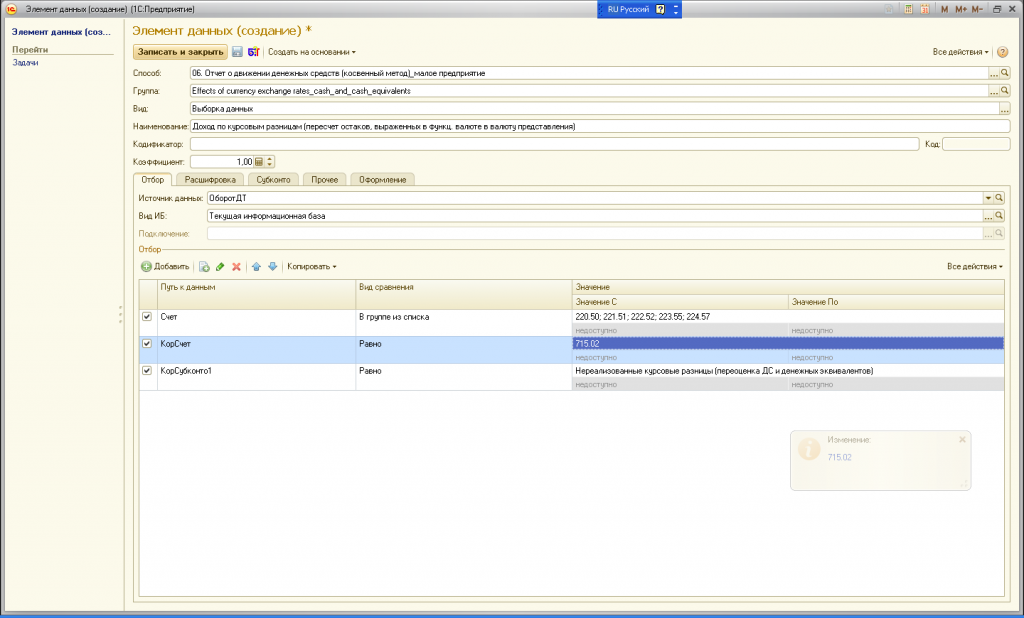Open the keyboard layout help icon in language bar
The width and height of the screenshot is (1024, 618).
(x=660, y=9)
